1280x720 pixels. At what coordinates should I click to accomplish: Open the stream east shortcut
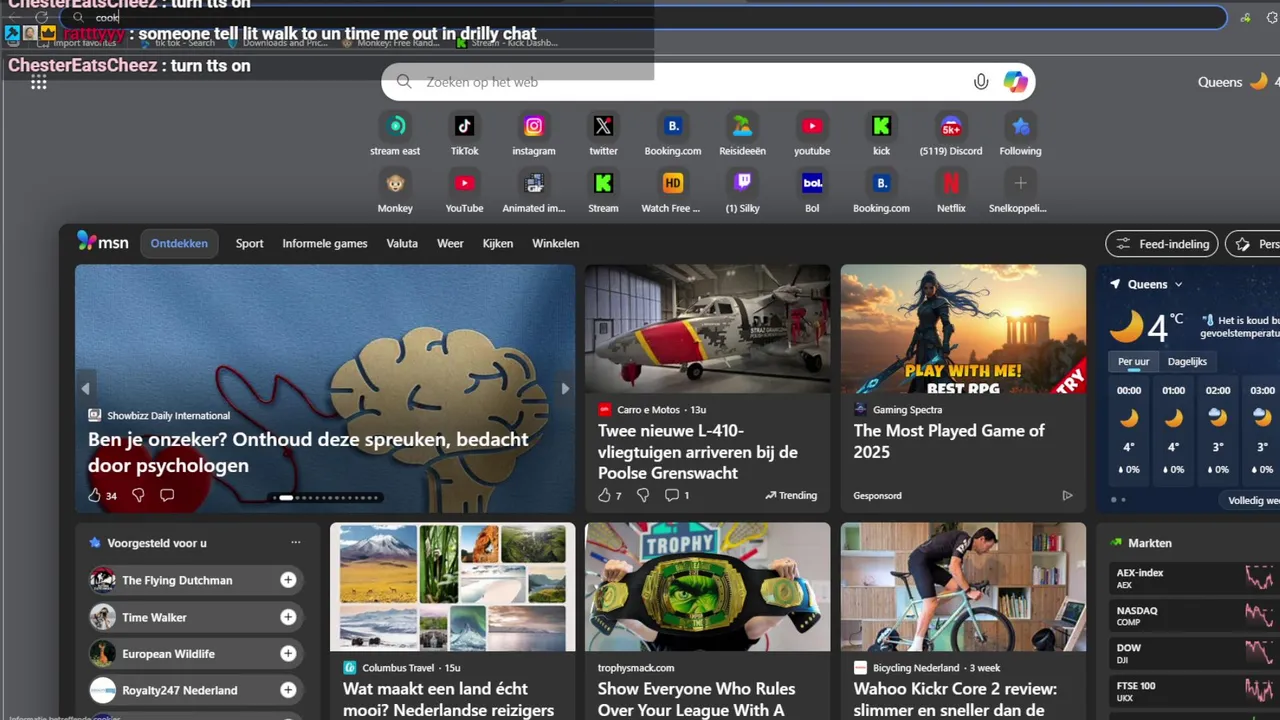tap(395, 126)
